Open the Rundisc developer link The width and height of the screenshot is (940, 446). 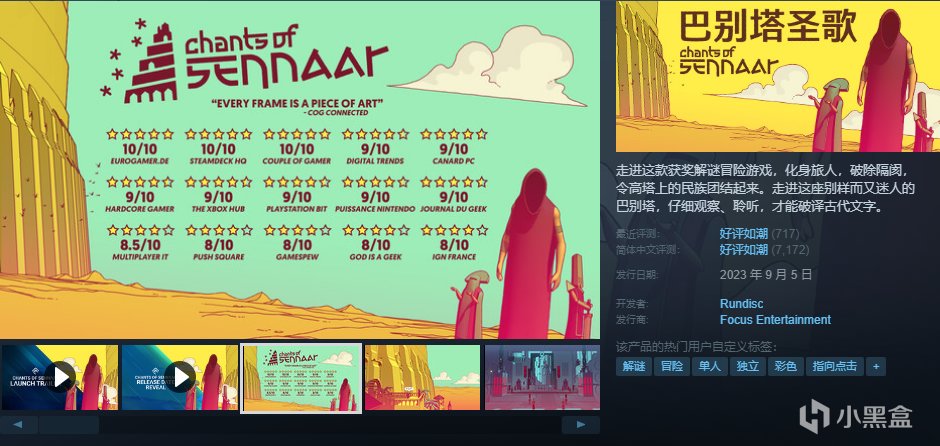pos(742,304)
